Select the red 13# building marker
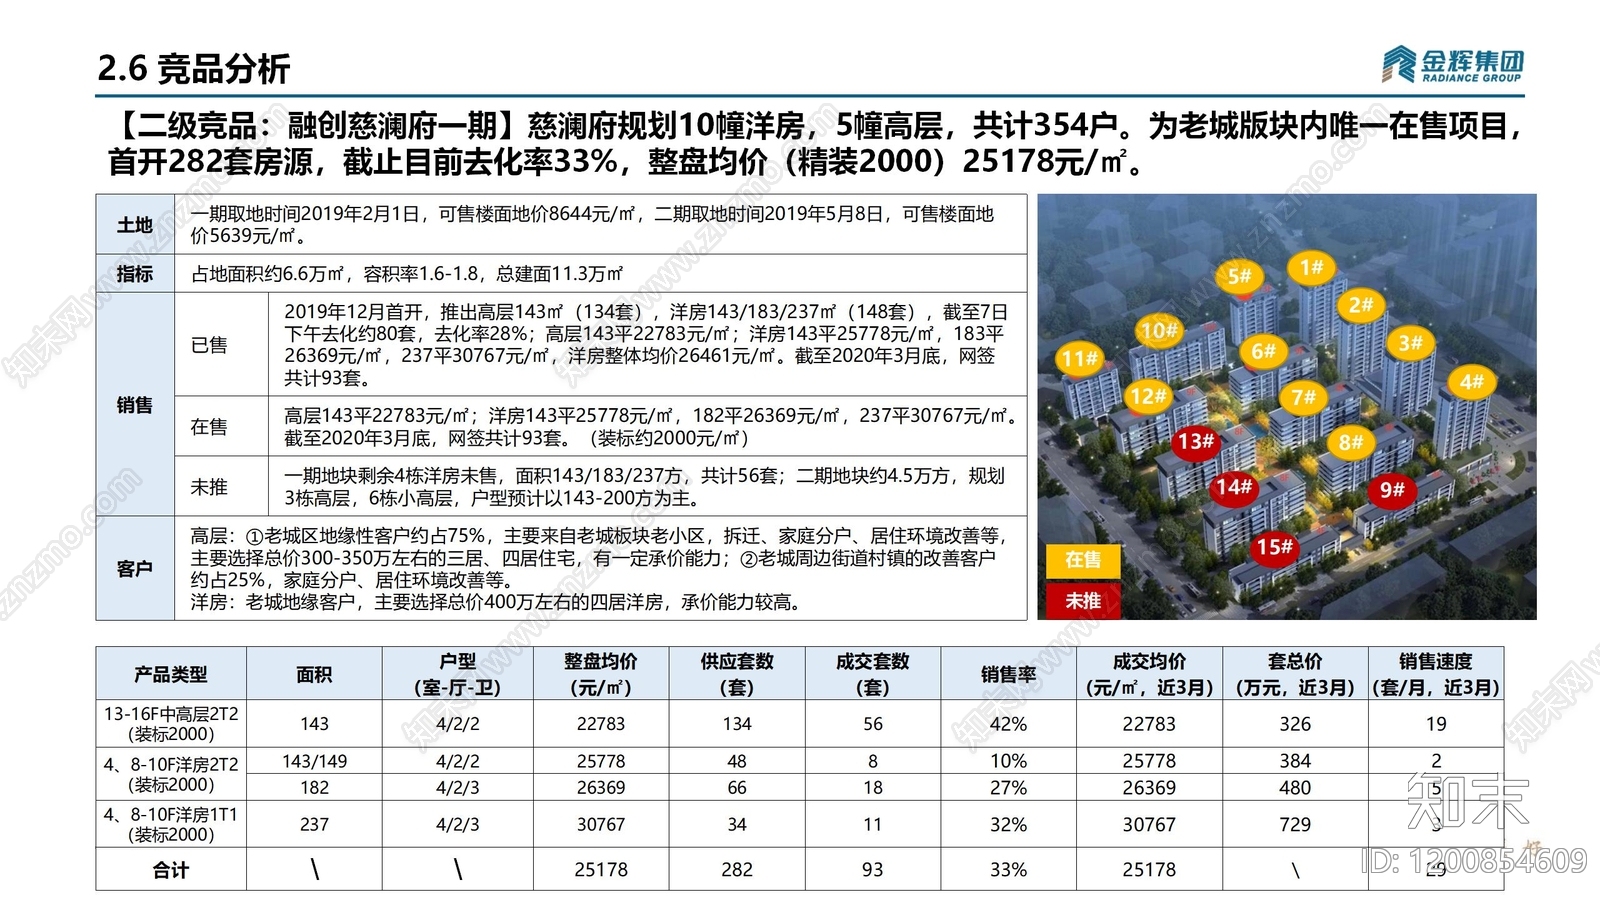Viewport: 1600px width, 900px height. tap(1195, 441)
